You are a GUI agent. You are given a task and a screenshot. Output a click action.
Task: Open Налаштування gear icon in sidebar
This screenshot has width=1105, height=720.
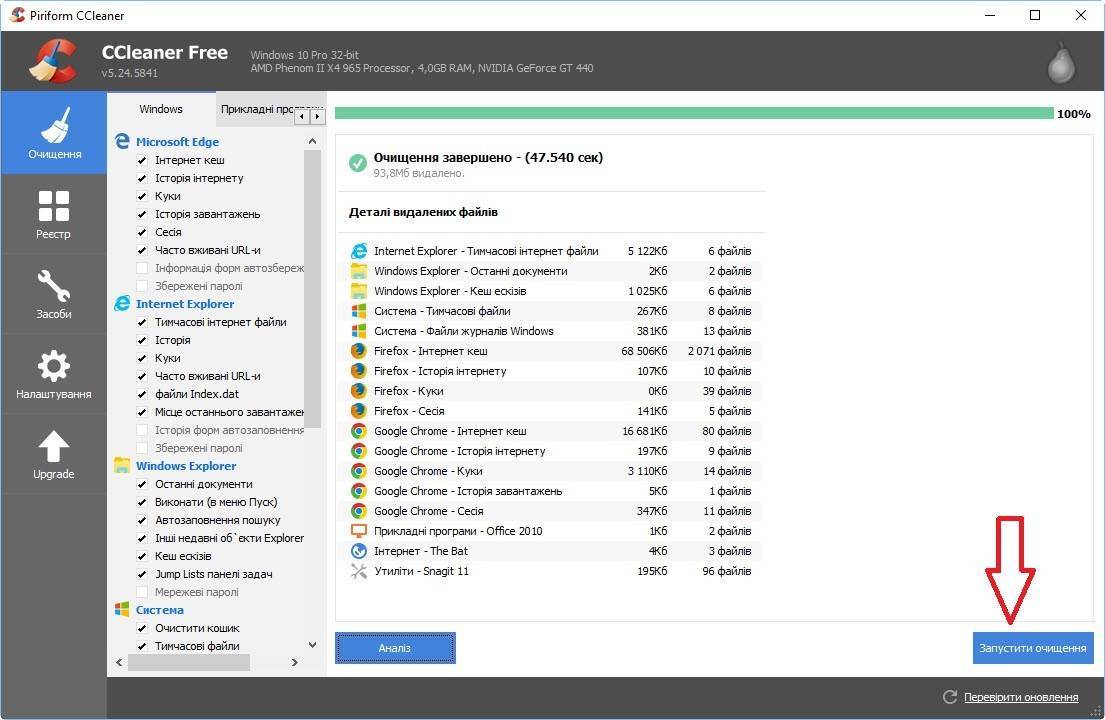click(53, 367)
